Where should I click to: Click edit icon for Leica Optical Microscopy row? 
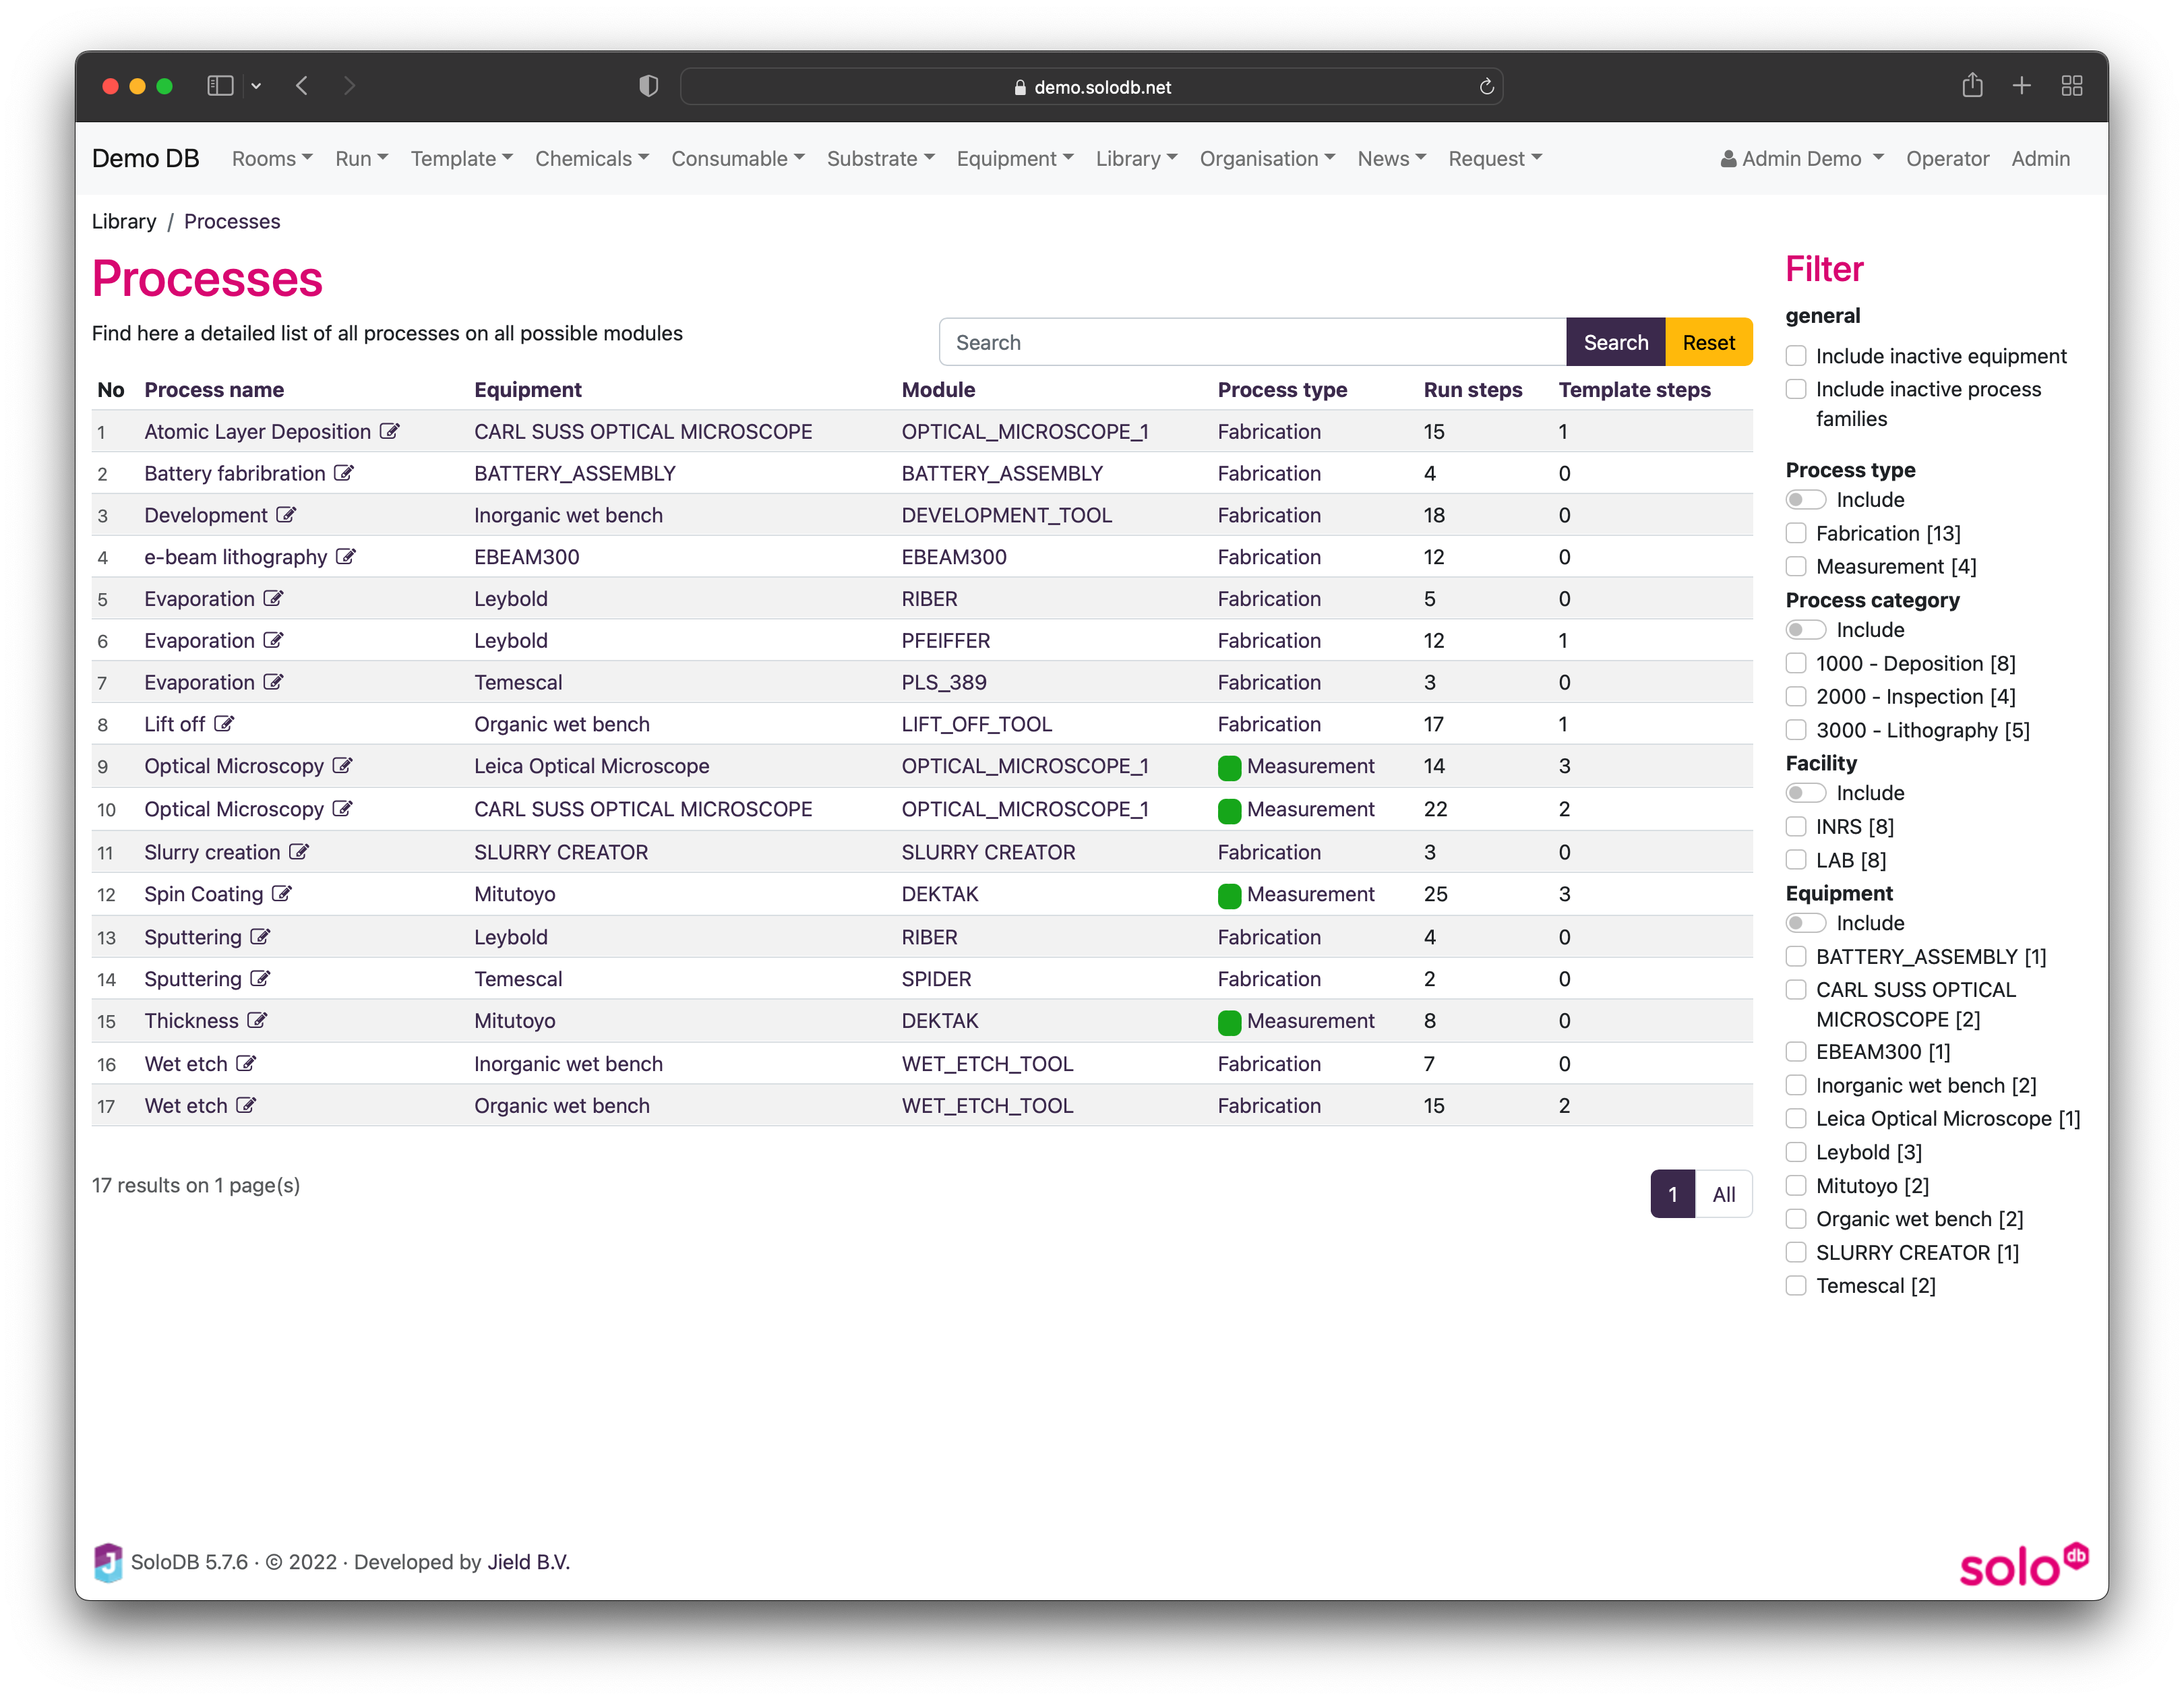tap(343, 766)
